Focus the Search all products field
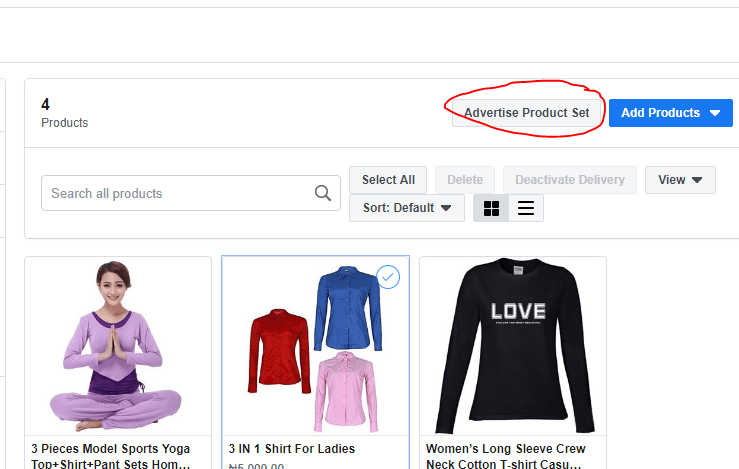 (x=191, y=193)
